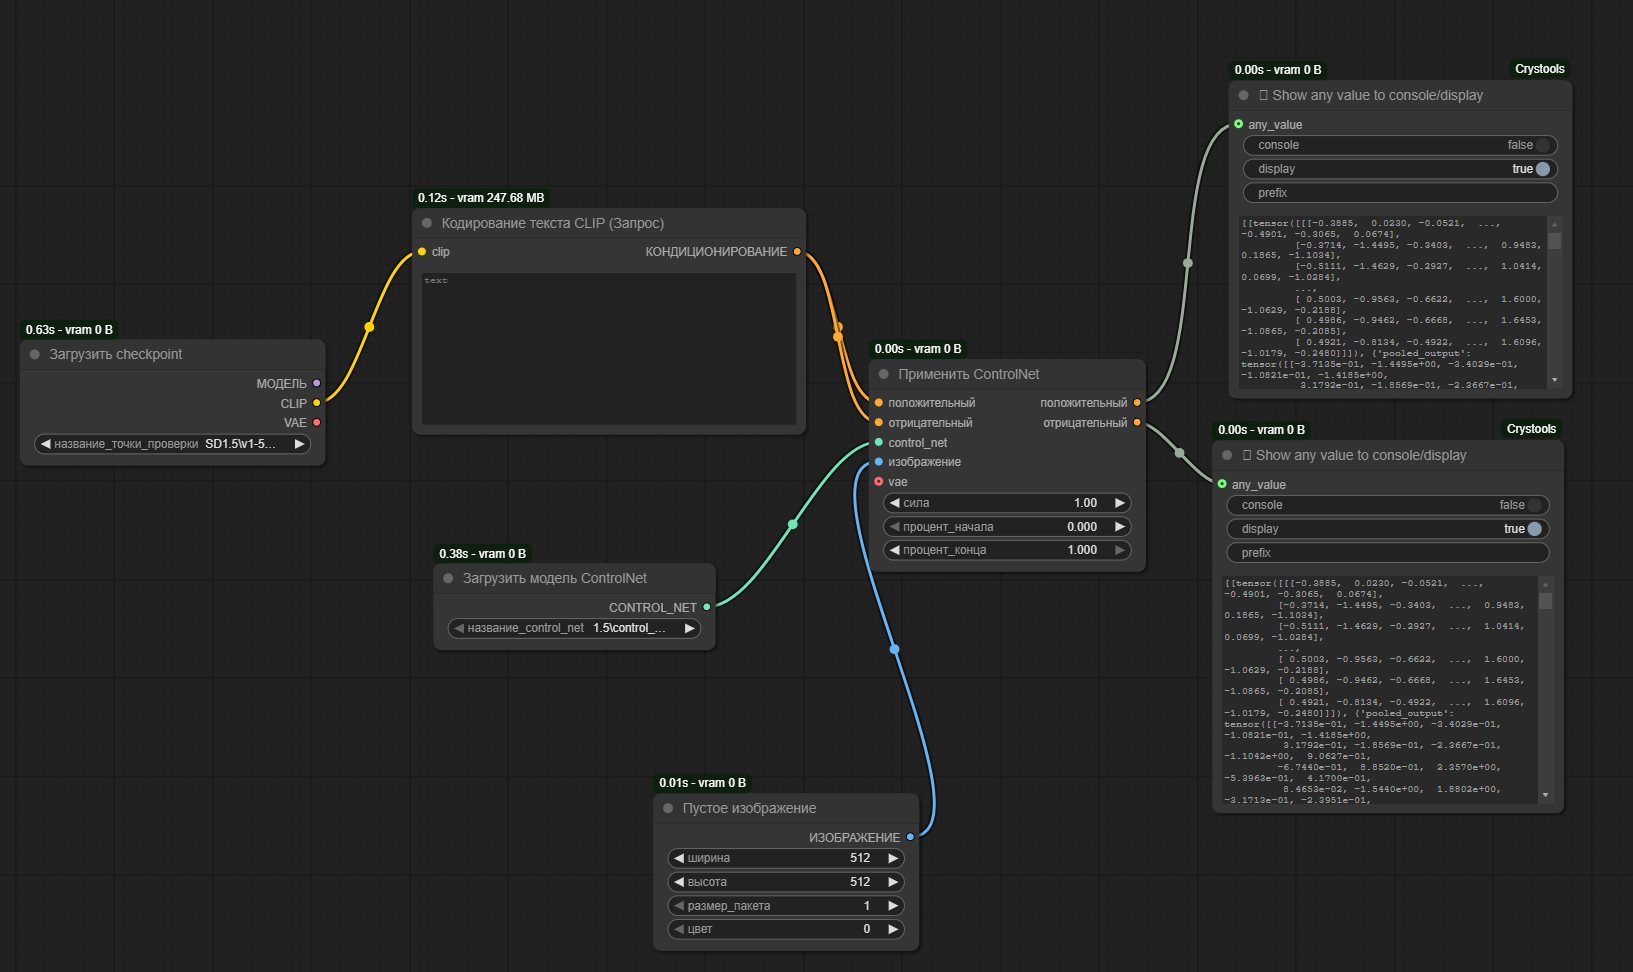1633x972 pixels.
Task: Click the положительный input socket on ControlNet node
Action: click(x=879, y=403)
